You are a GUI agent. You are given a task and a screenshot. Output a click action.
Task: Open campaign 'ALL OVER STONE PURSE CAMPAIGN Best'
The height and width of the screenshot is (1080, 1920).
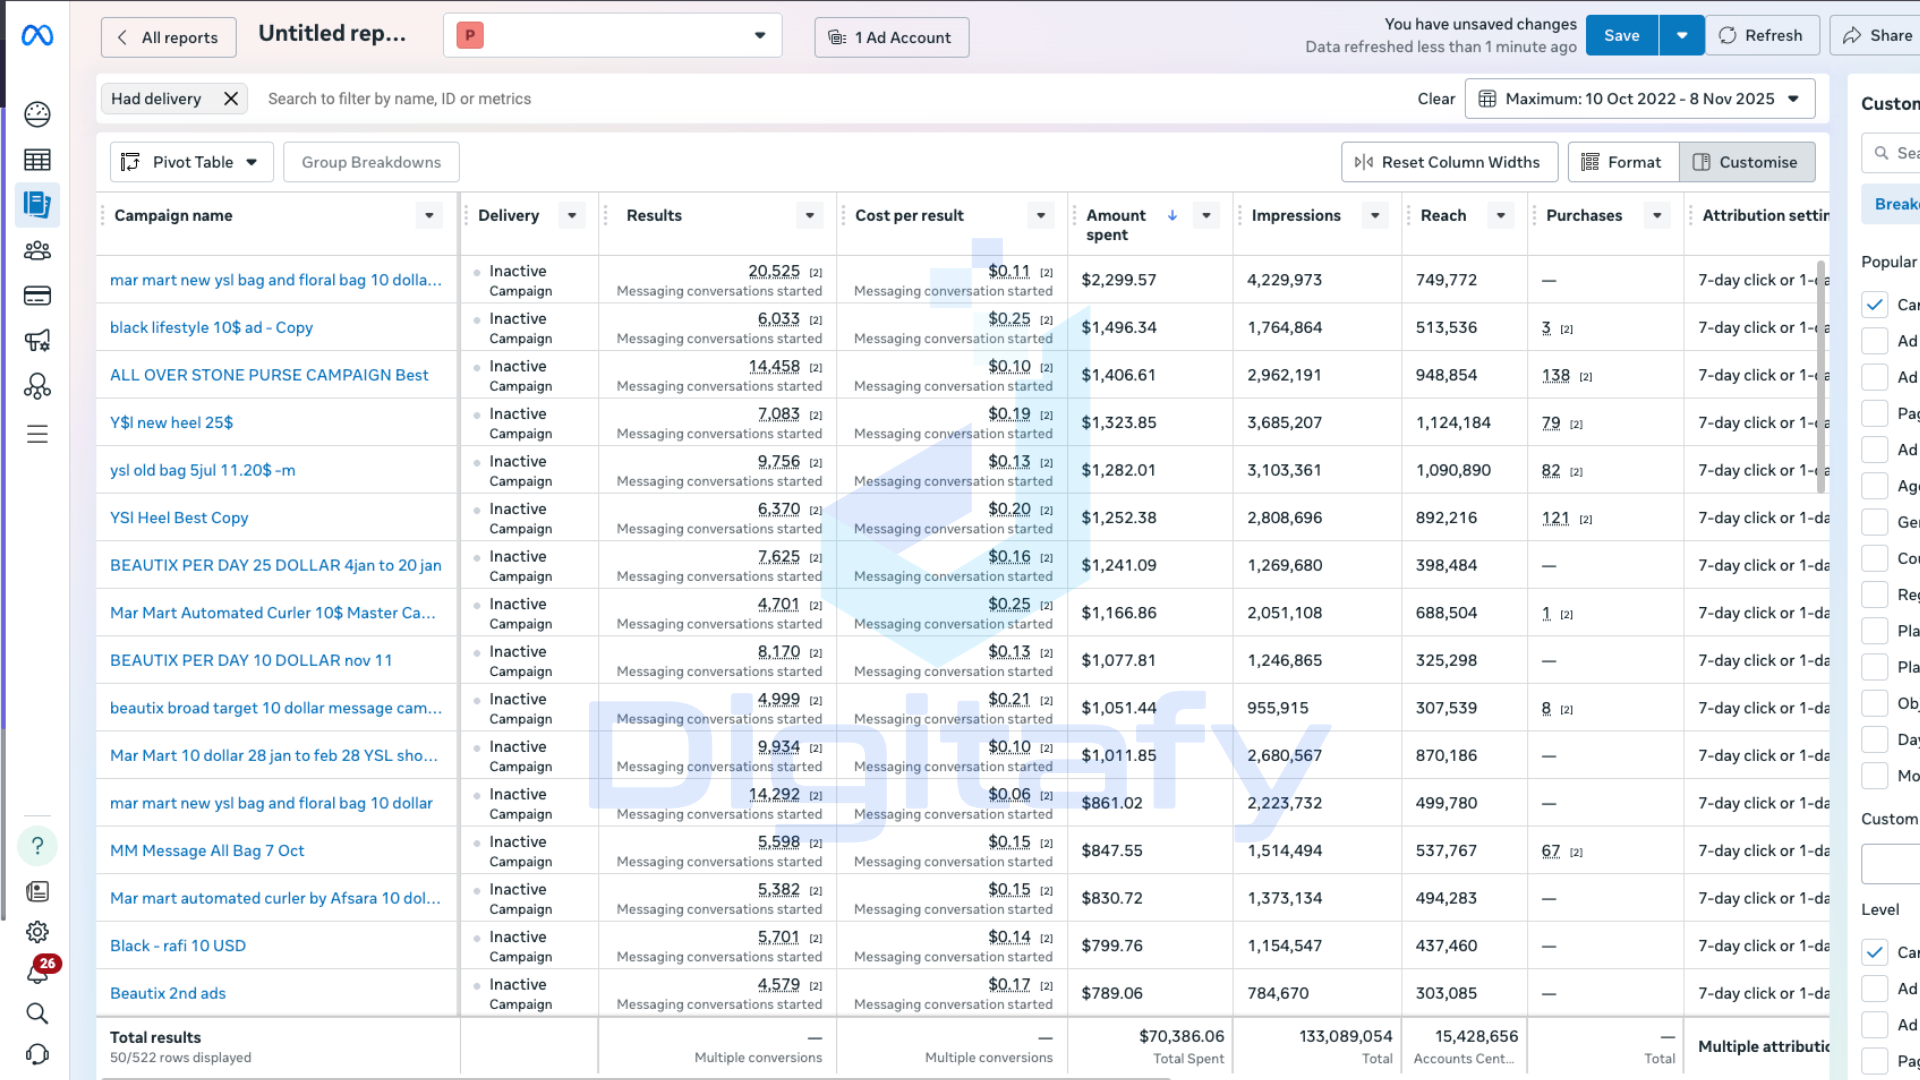pos(269,375)
